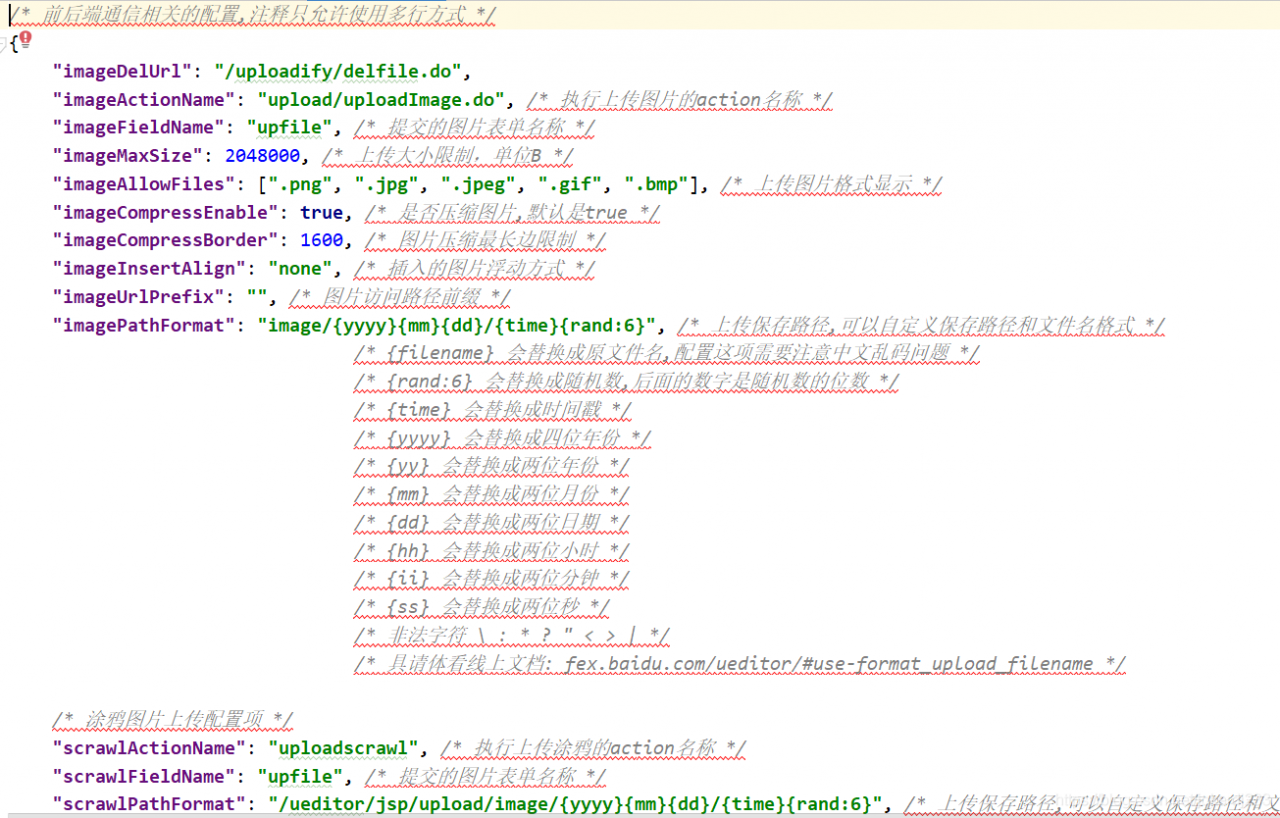Collapse the fold marker beside the opening brace
This screenshot has width=1280, height=818.
(x=4, y=44)
